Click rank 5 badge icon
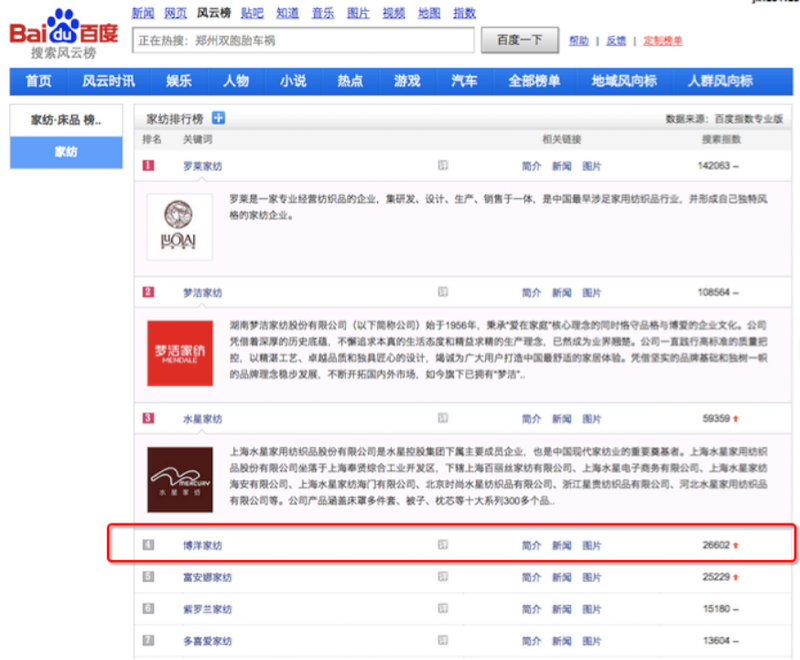This screenshot has height=660, width=800. coord(148,576)
